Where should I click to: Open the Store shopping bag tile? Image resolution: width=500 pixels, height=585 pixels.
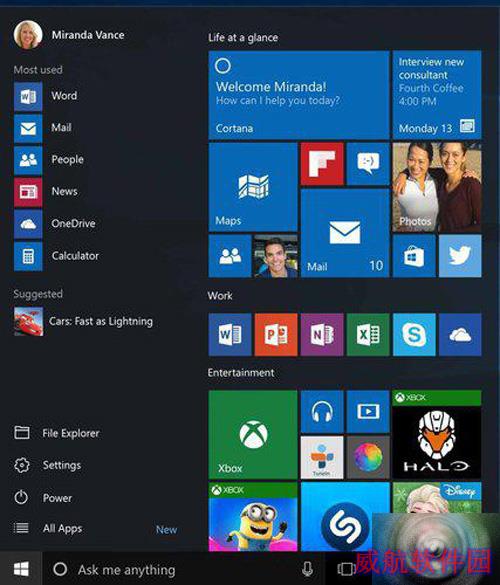pos(414,256)
